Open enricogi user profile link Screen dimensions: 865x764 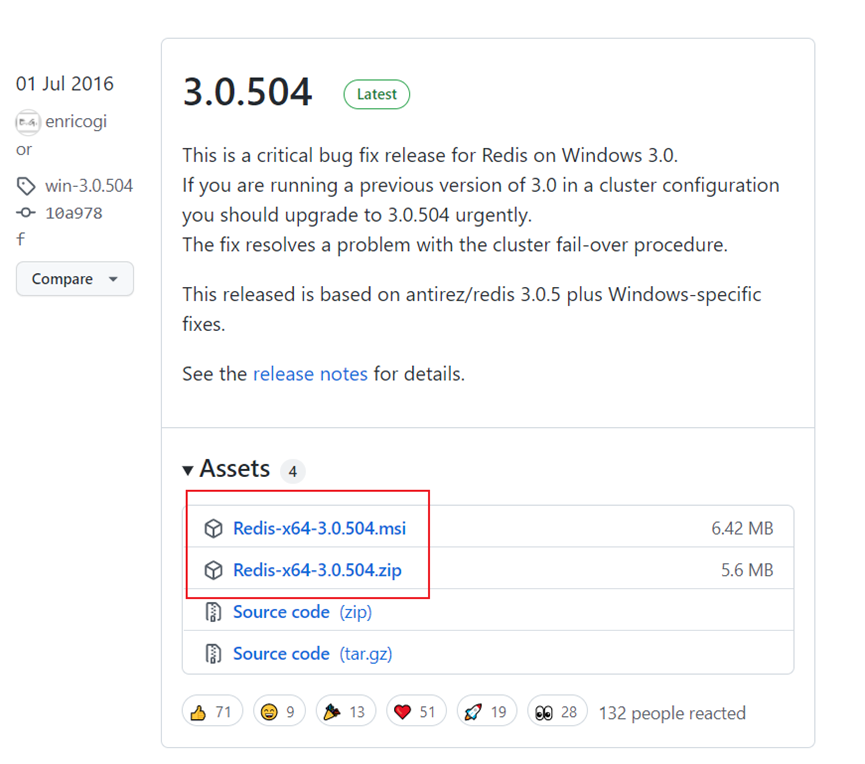[x=76, y=122]
